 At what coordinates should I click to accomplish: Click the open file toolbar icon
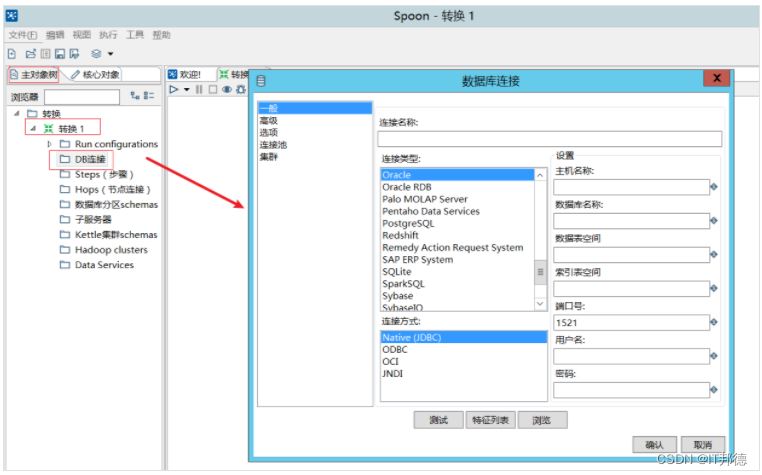point(30,53)
